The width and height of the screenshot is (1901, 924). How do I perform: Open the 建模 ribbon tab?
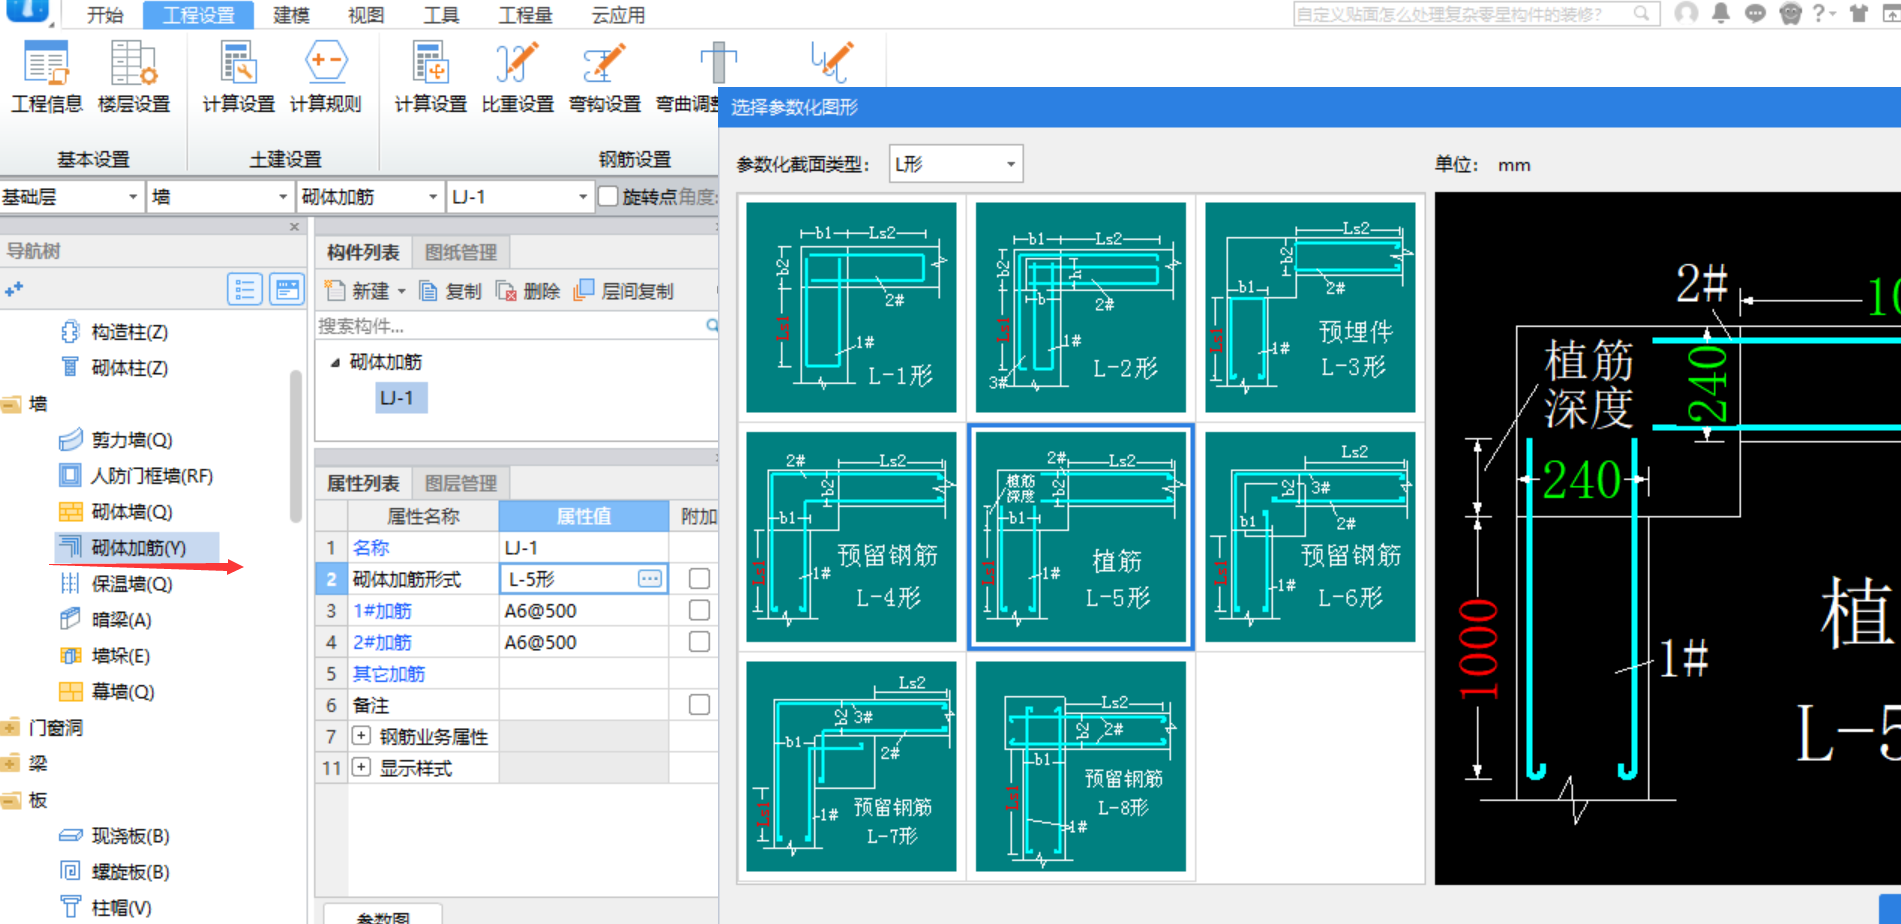[x=291, y=15]
